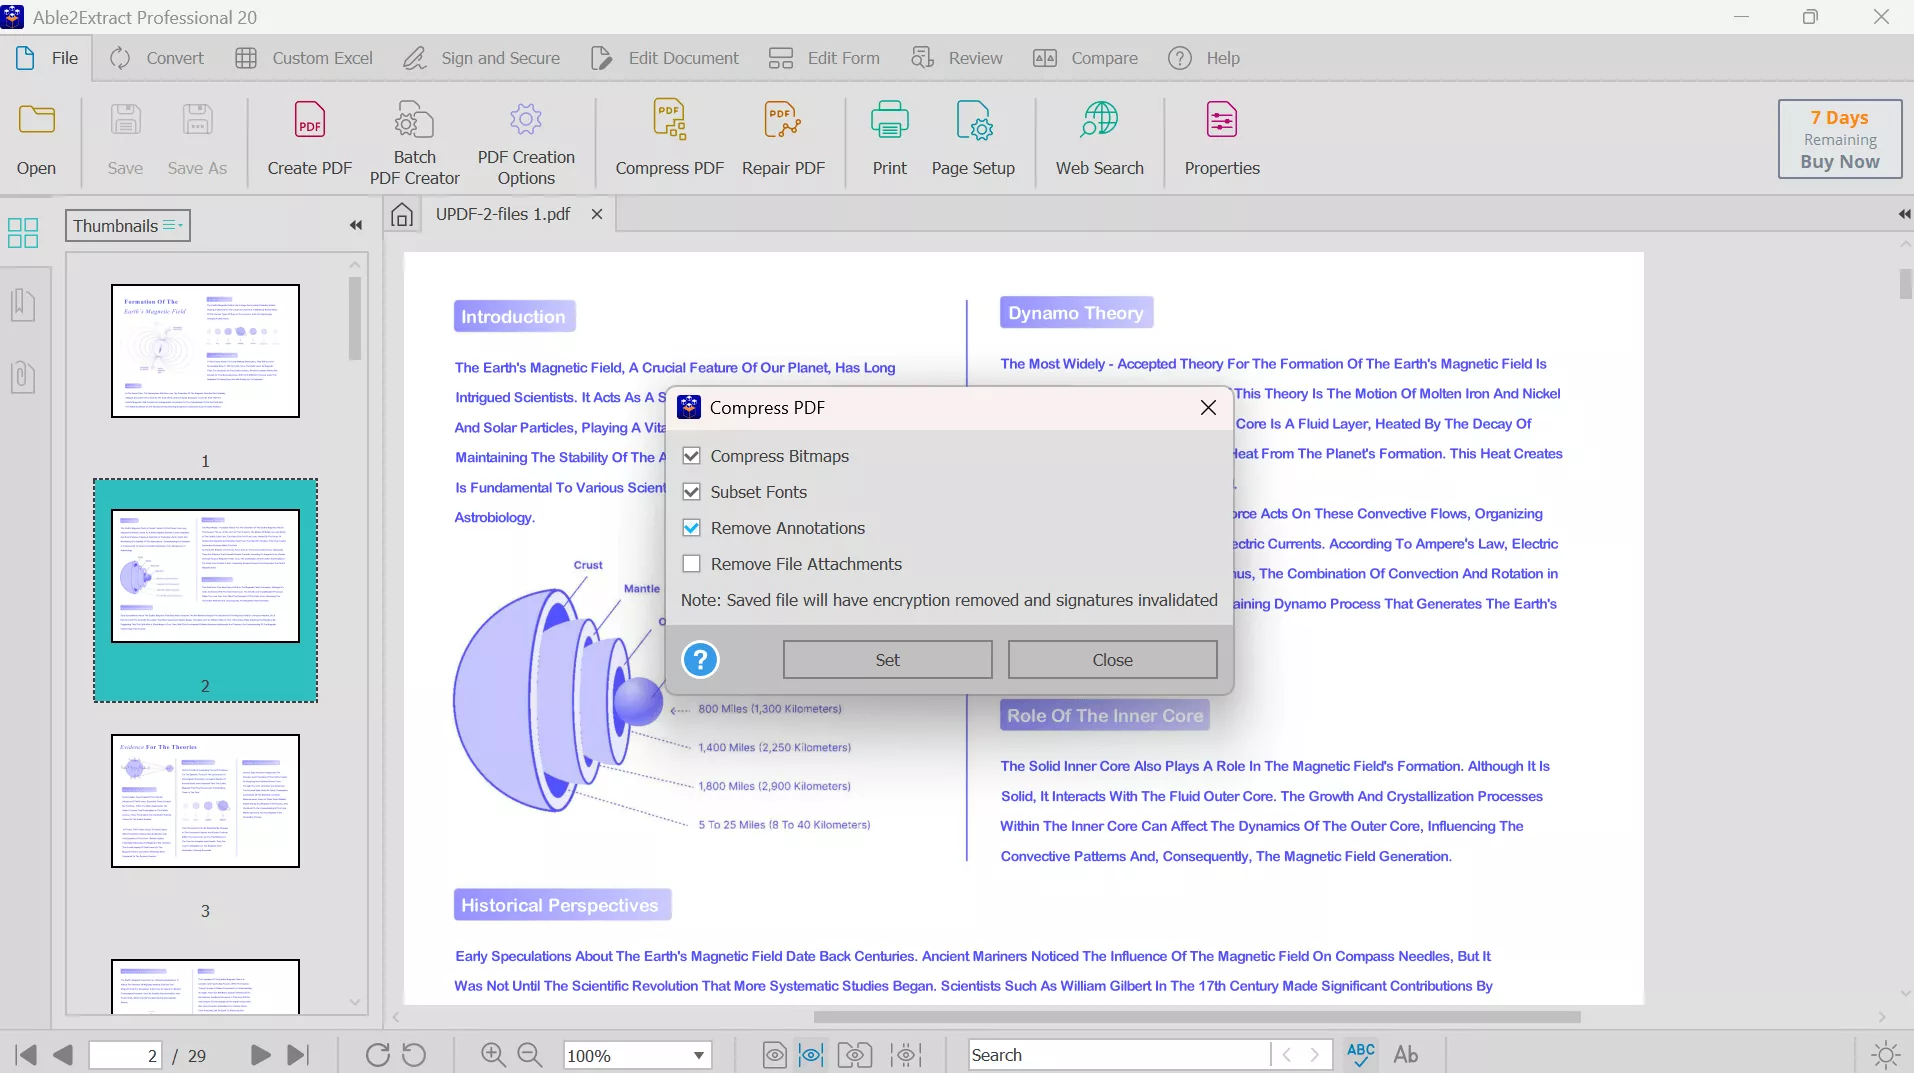Click Set in the Compress PDF dialog
Image resolution: width=1914 pixels, height=1073 pixels.
tap(887, 659)
